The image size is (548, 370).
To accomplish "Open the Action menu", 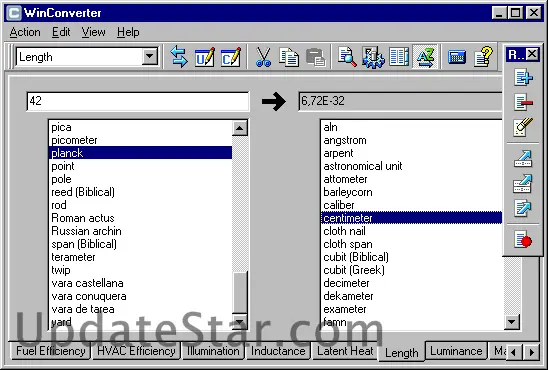I will [25, 32].
